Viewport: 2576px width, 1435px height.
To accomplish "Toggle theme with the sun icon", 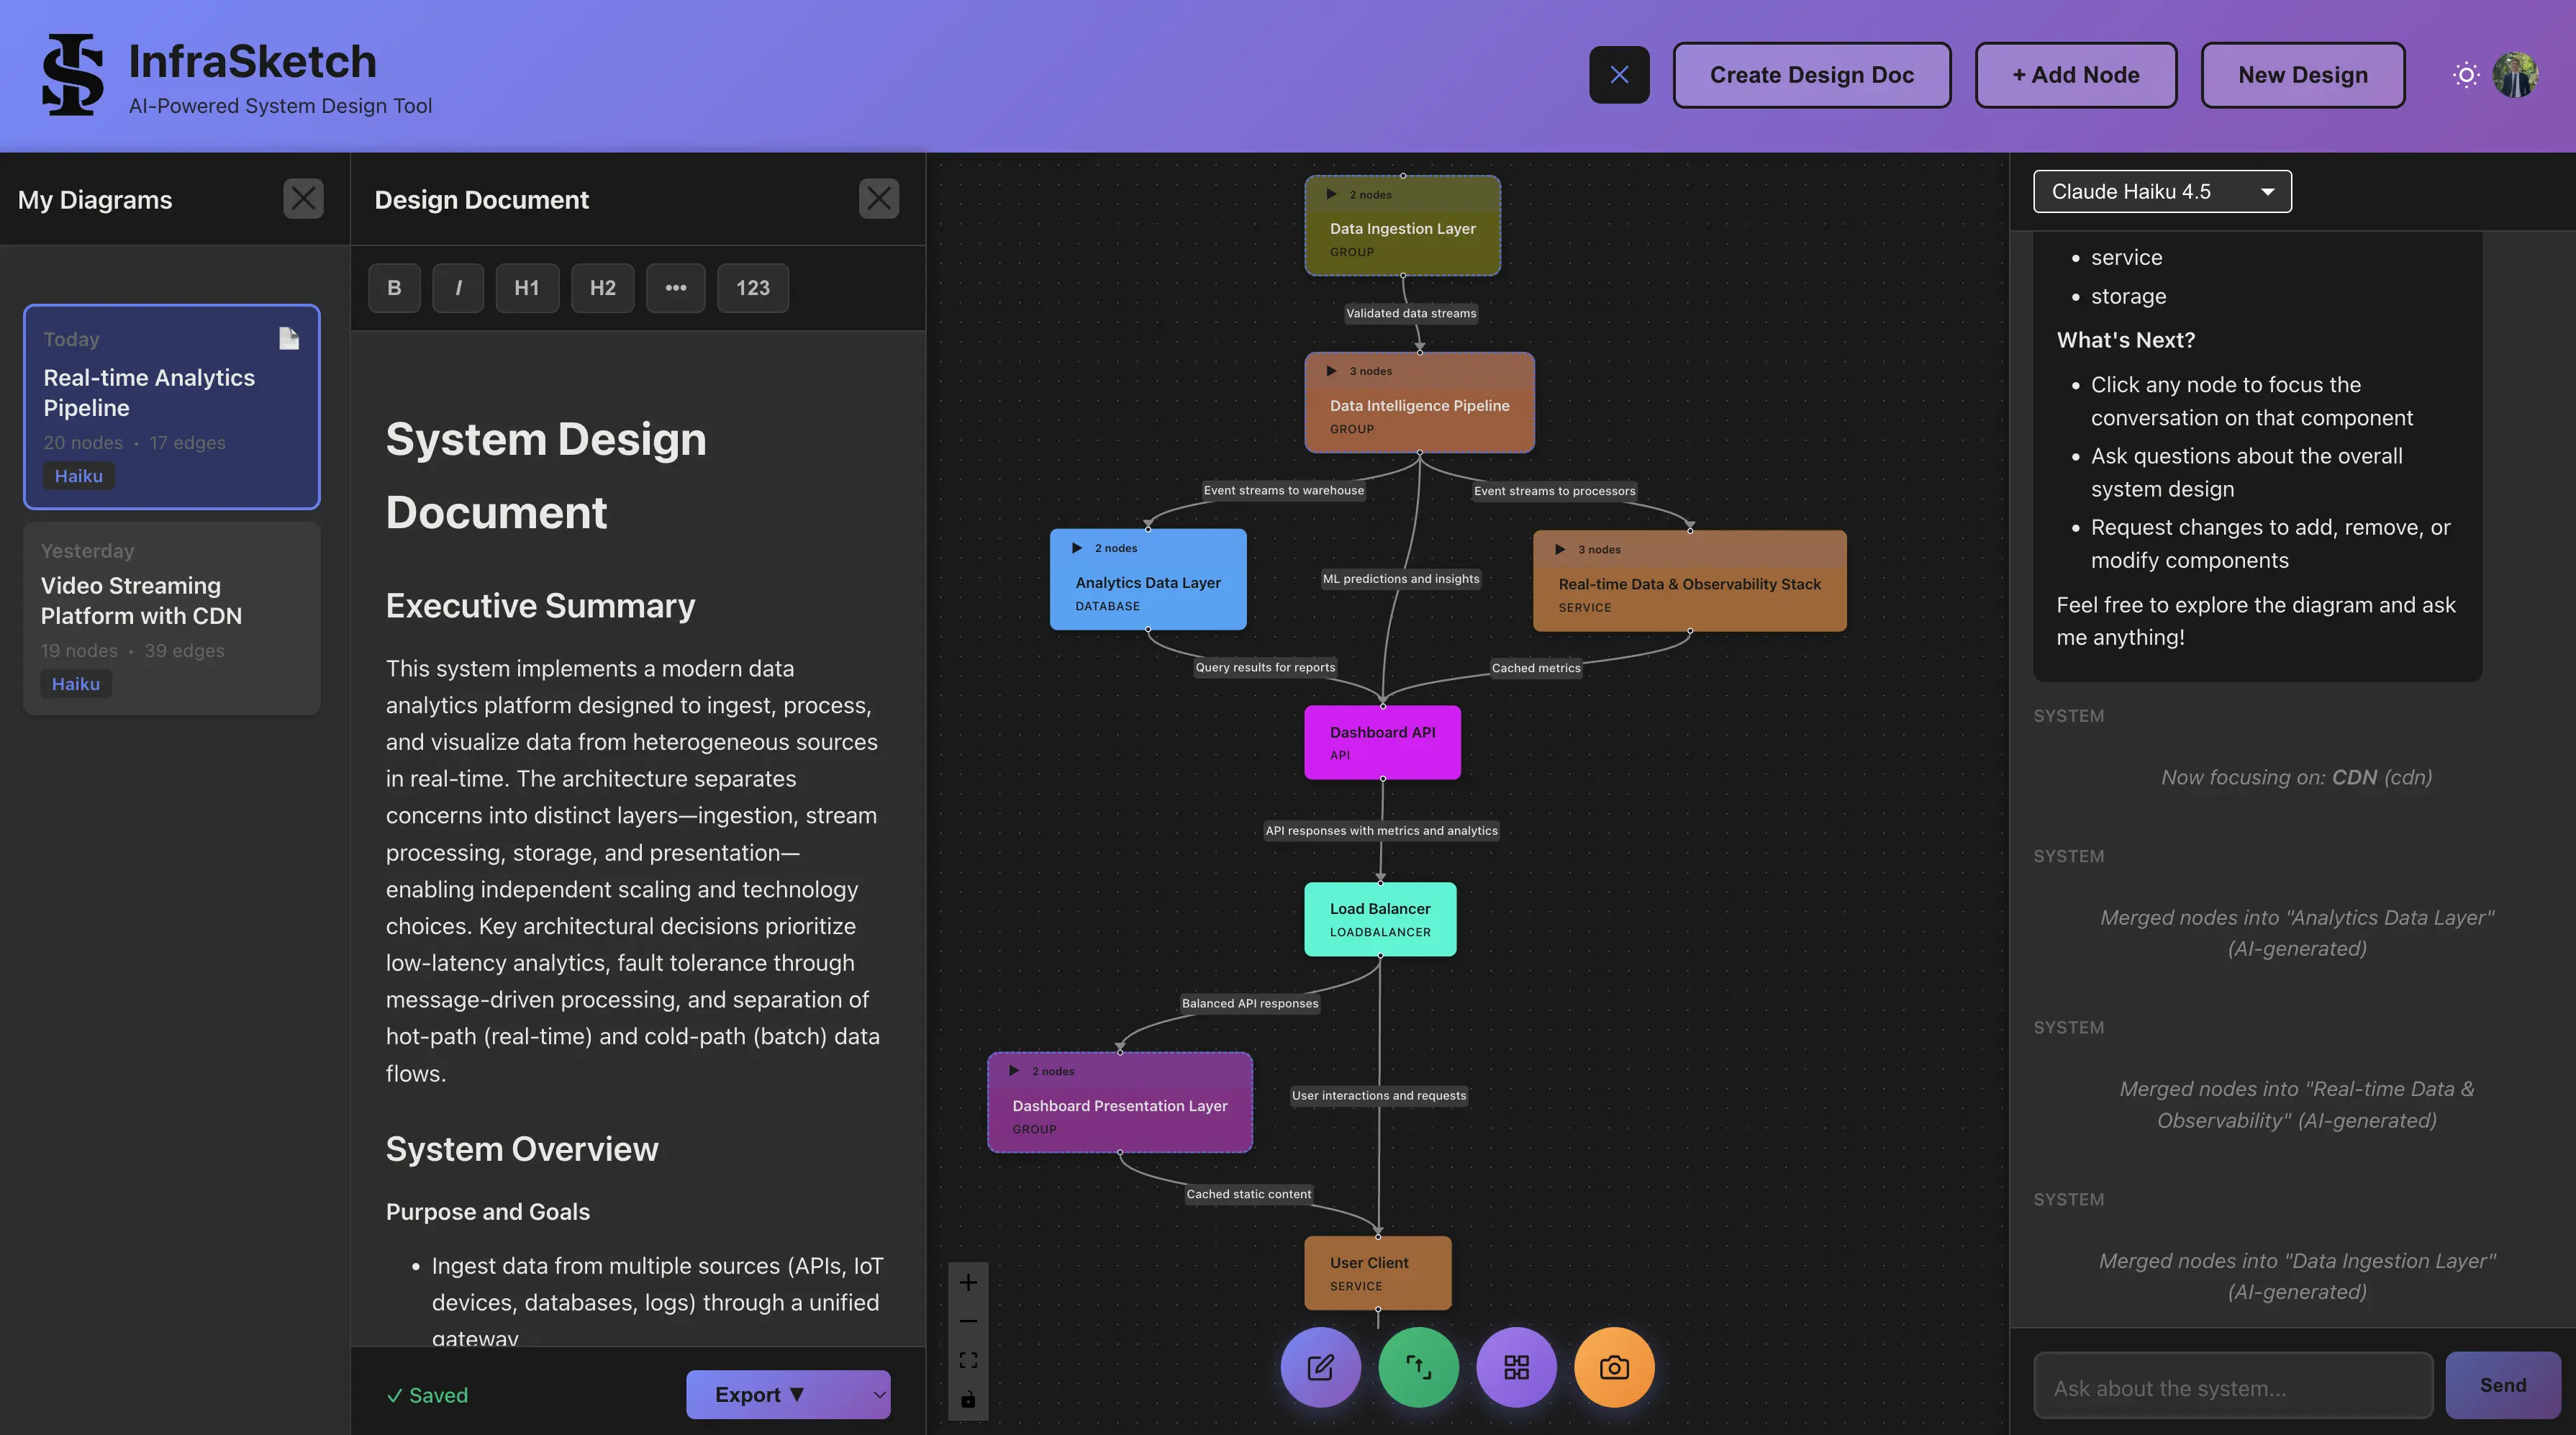I will (2465, 74).
